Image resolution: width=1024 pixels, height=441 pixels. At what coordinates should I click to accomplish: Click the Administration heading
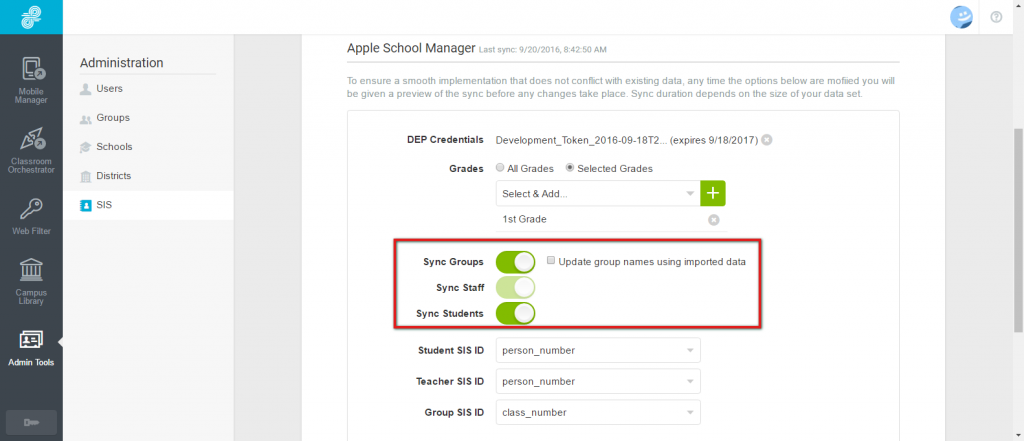coord(121,63)
